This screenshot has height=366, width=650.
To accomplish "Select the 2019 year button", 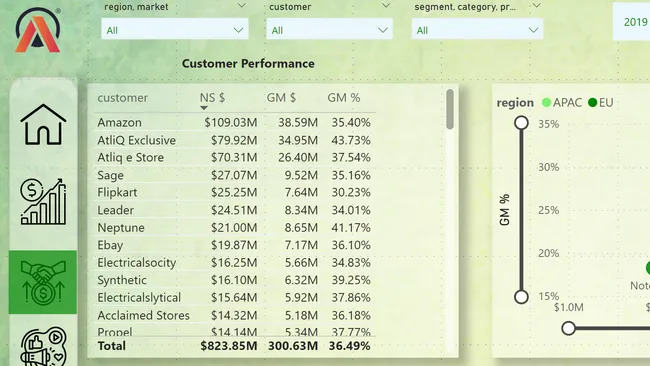I will click(632, 22).
